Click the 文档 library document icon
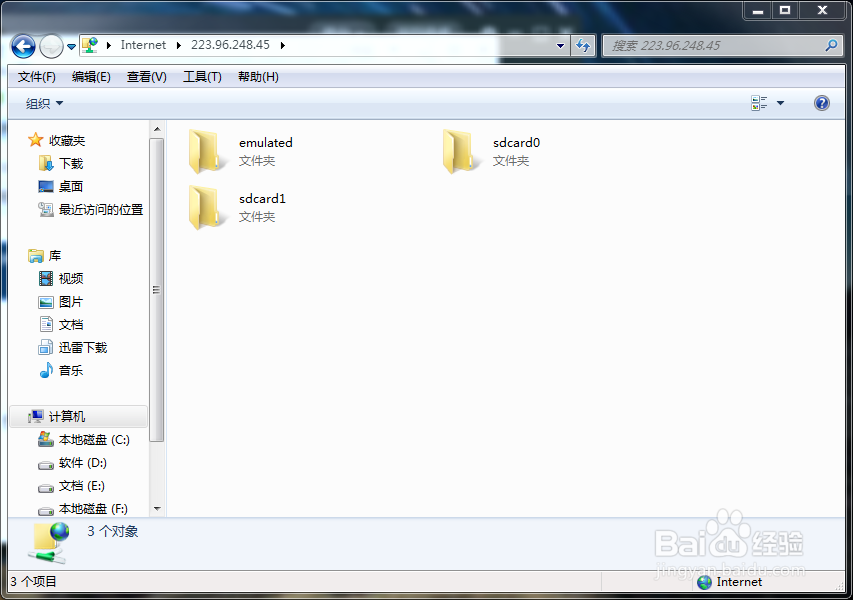Viewport: 853px width, 600px height. click(x=46, y=324)
